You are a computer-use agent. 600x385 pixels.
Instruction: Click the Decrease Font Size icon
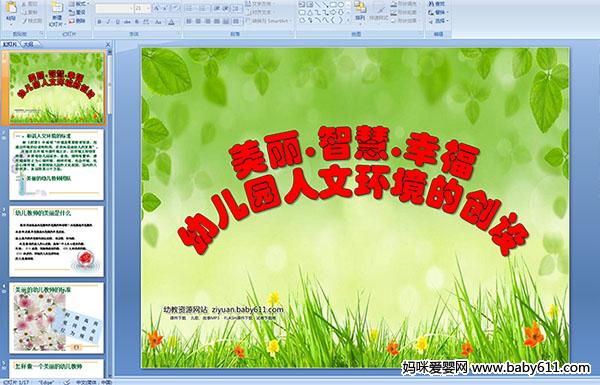tap(166, 8)
